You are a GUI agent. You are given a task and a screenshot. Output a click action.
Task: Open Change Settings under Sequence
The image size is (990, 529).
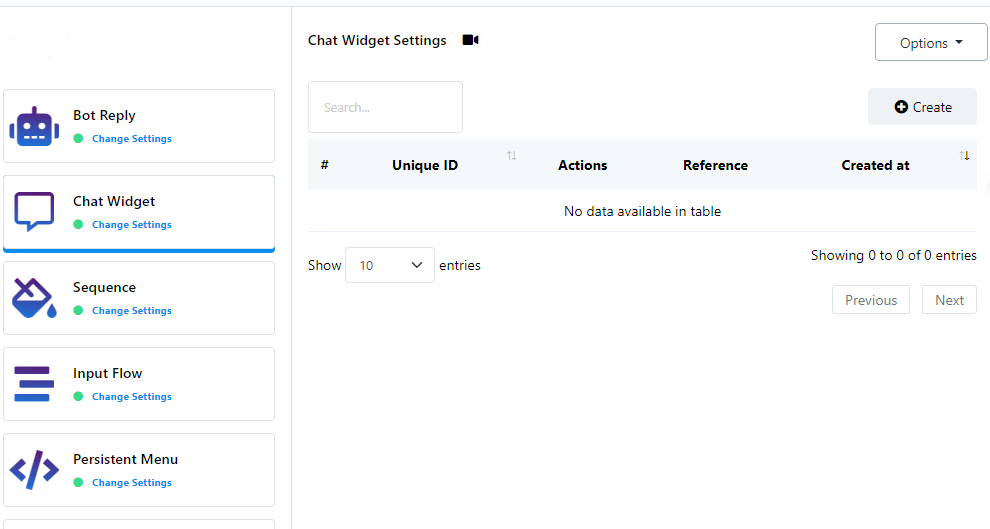pyautogui.click(x=131, y=311)
